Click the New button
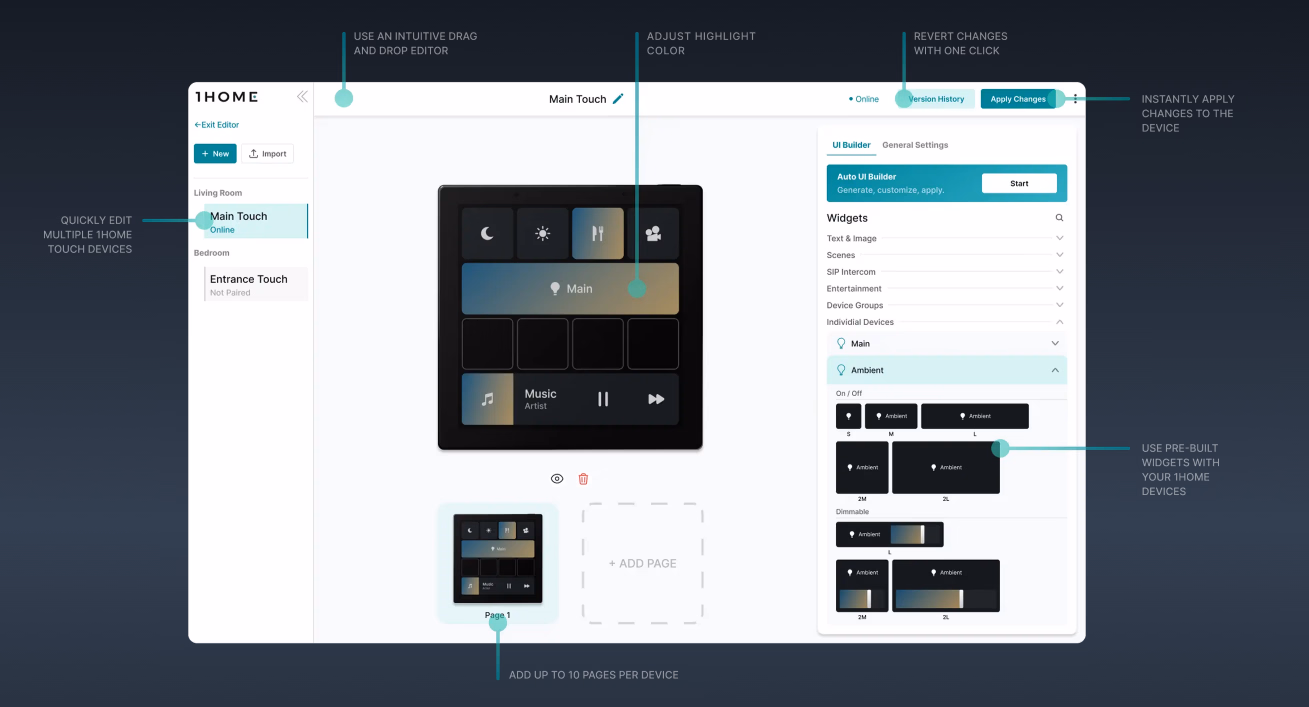 tap(215, 154)
